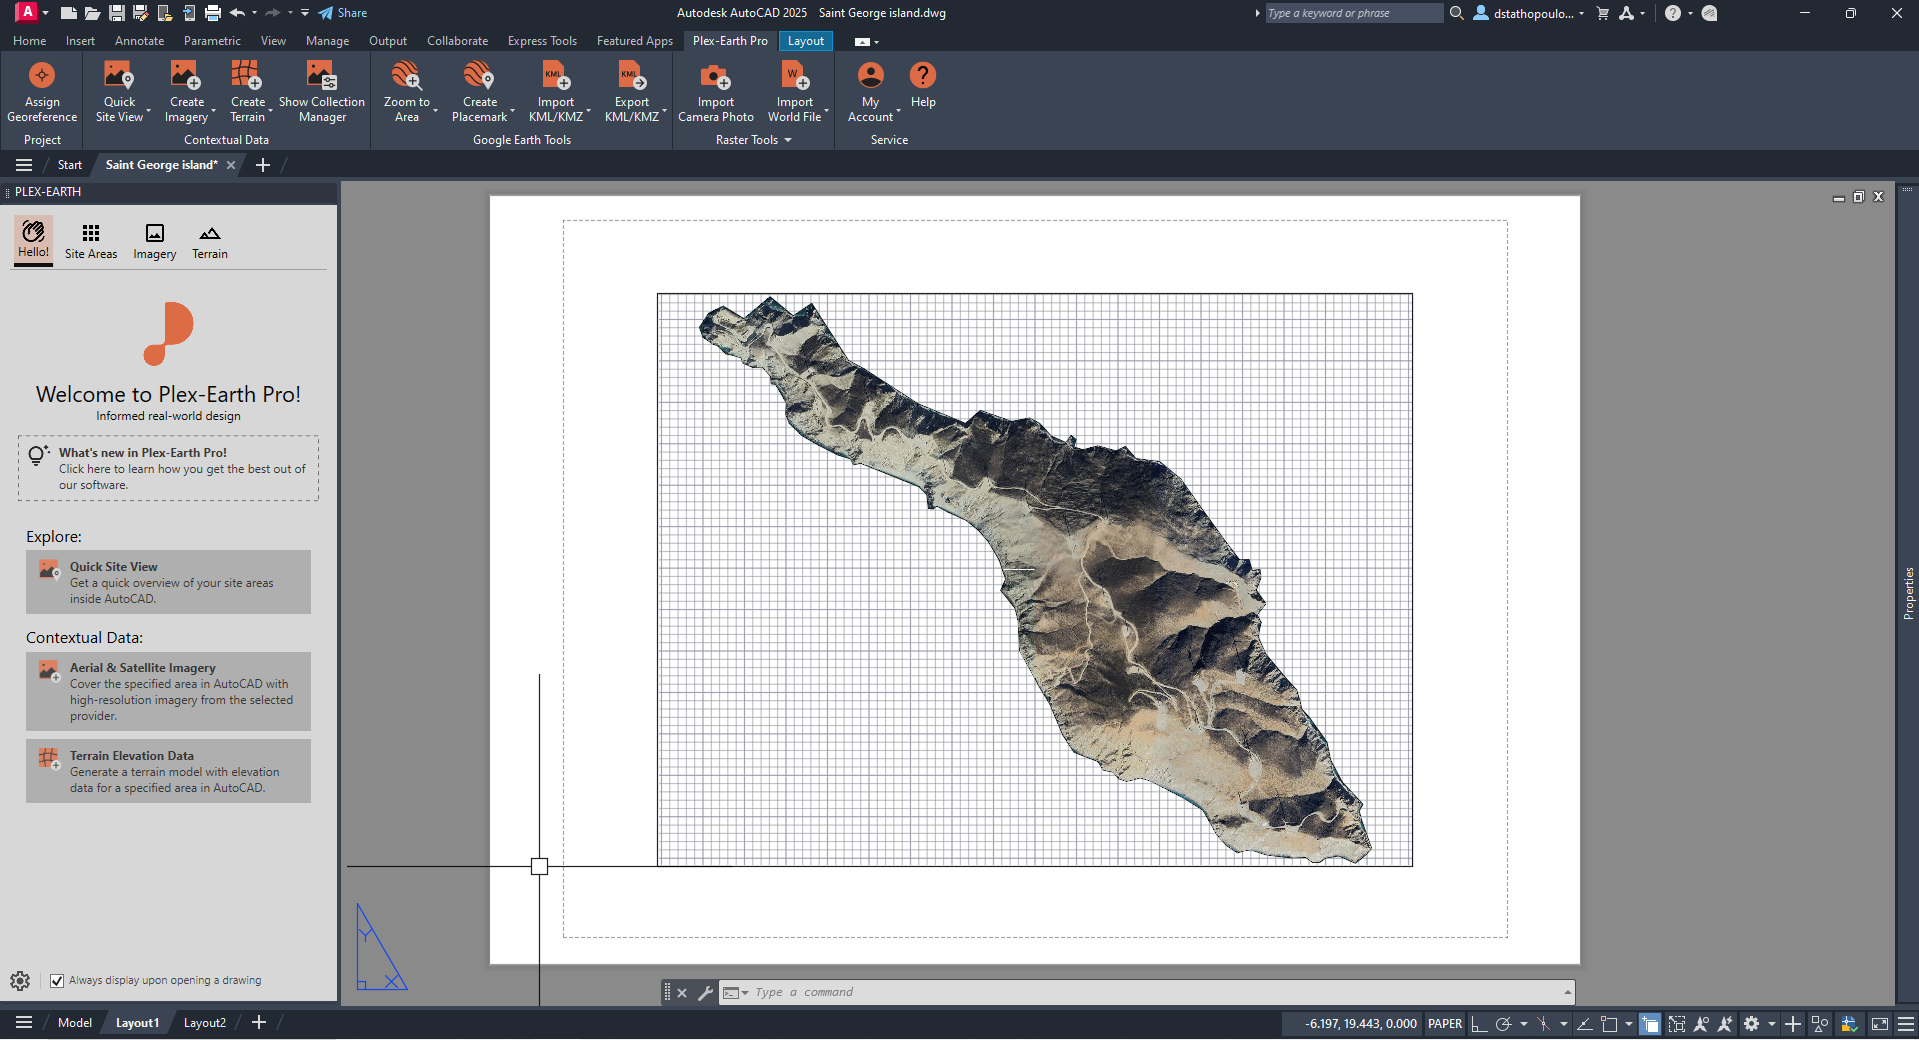Click the command line customize wrench icon
This screenshot has width=1919, height=1040.
point(705,993)
